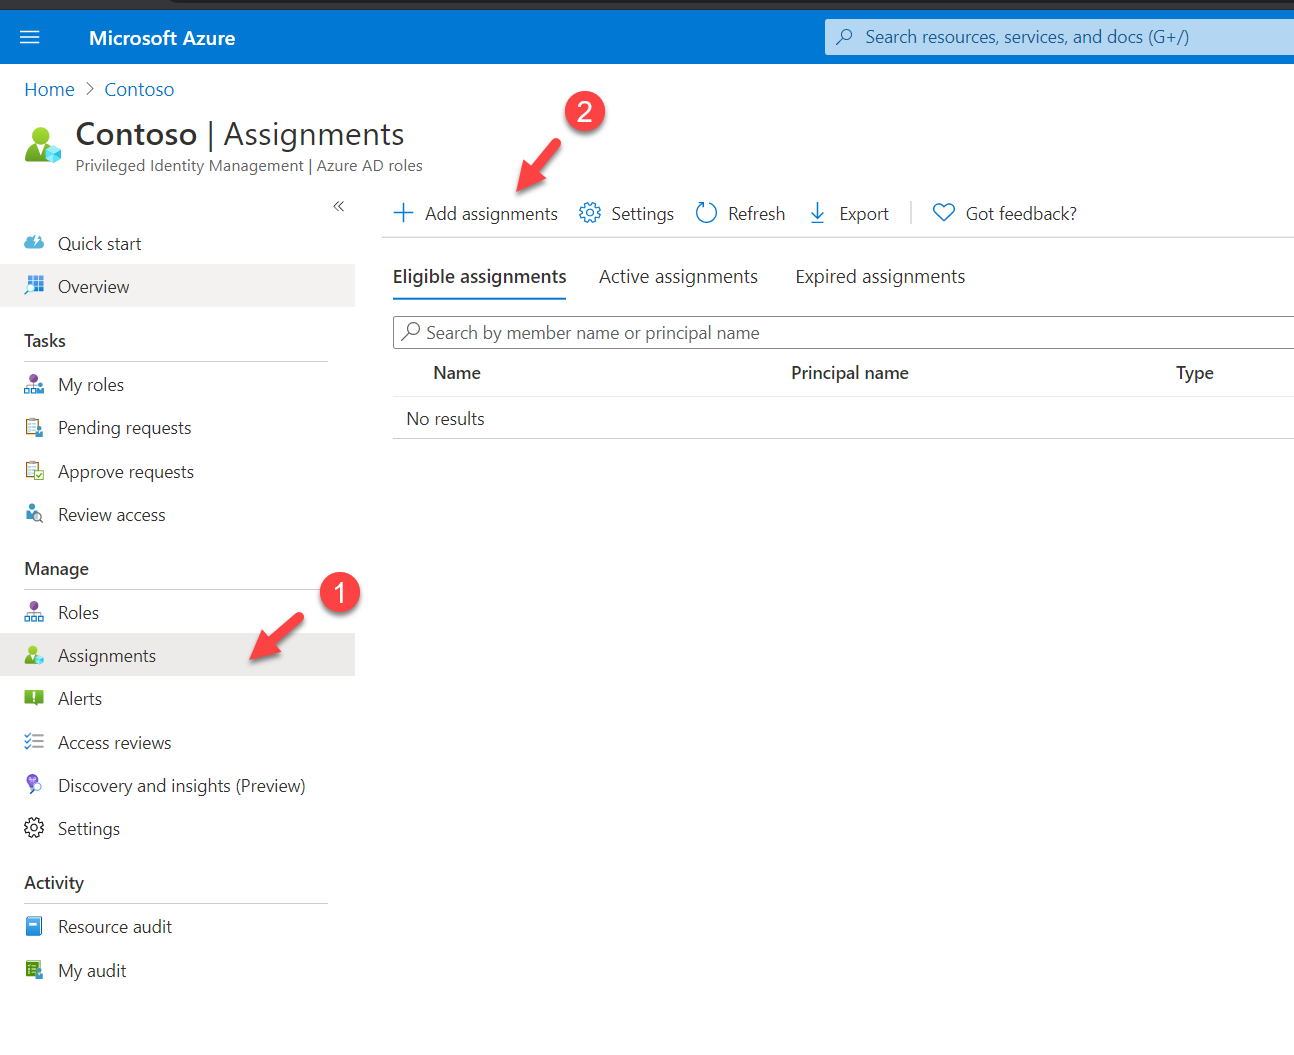Click the Access reviews icon
1294x1055 pixels.
(x=34, y=742)
